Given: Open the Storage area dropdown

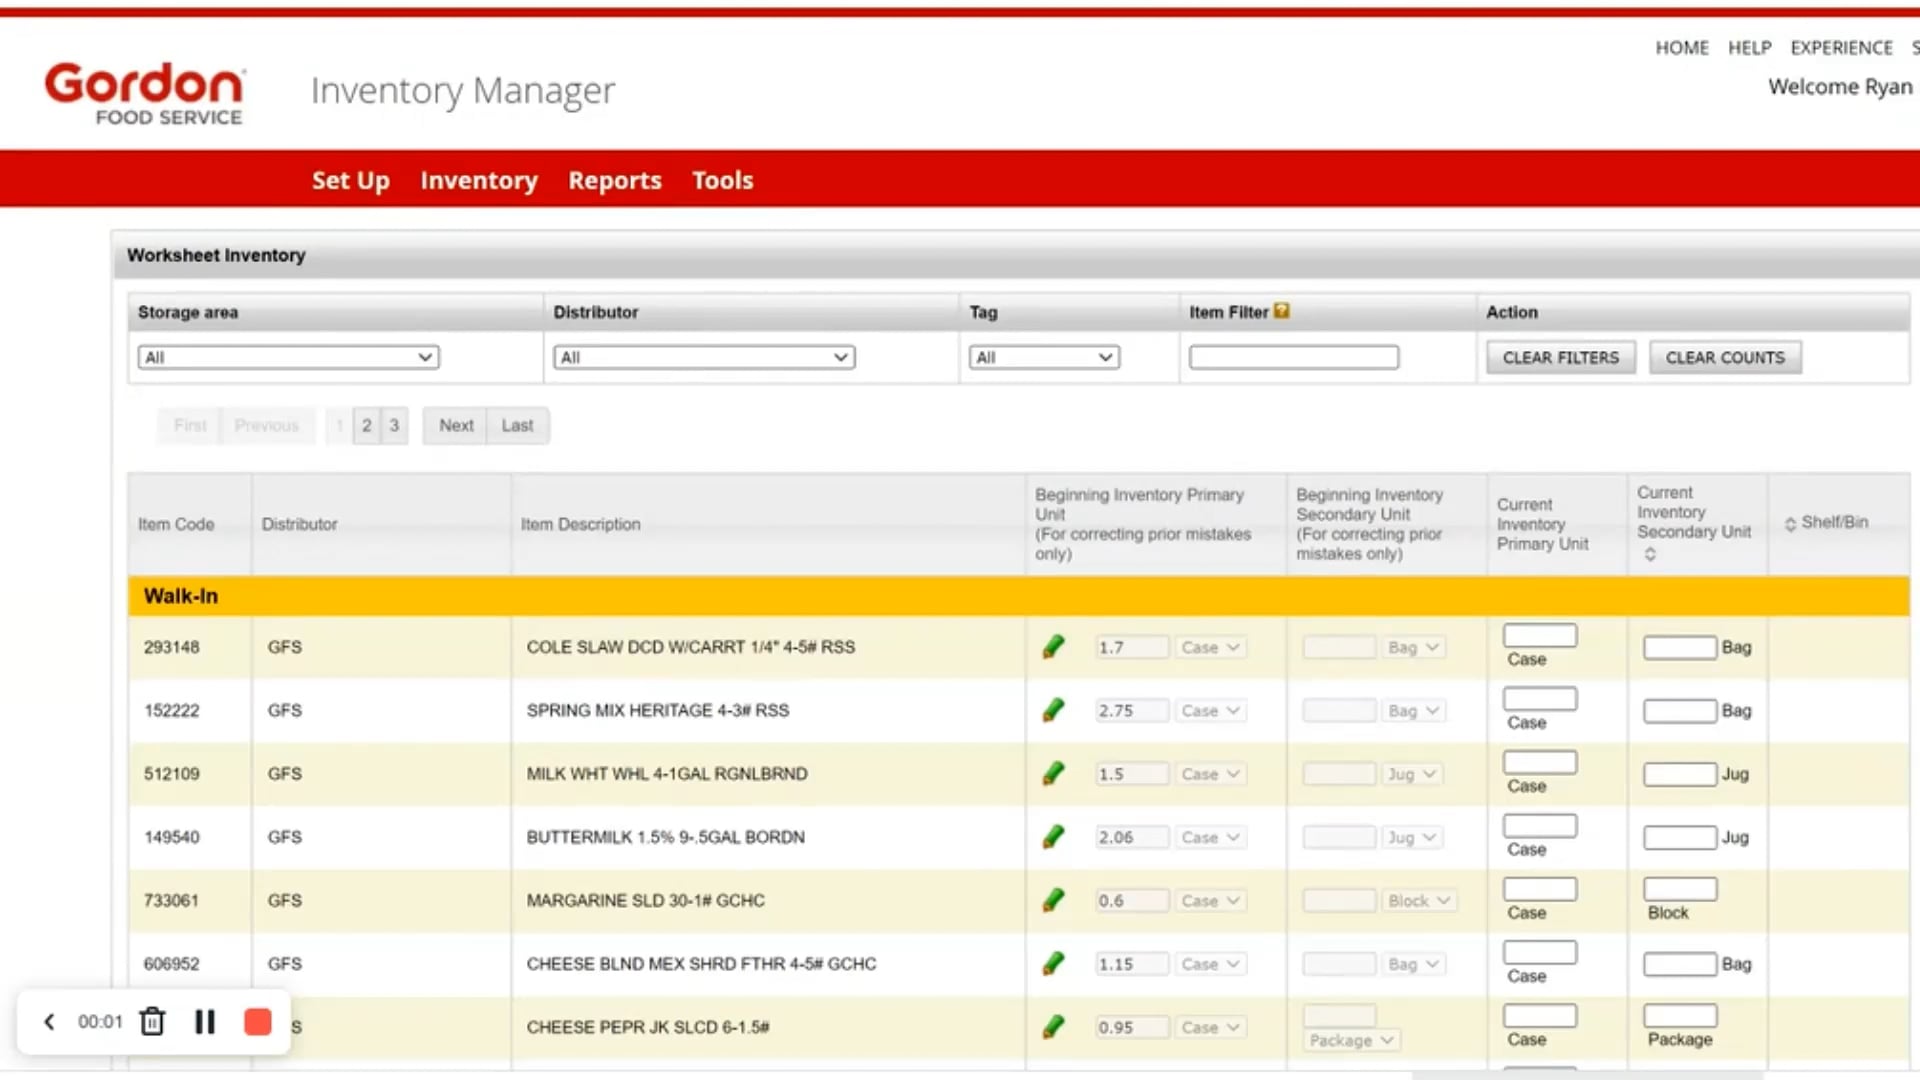Looking at the screenshot, I should coord(288,357).
